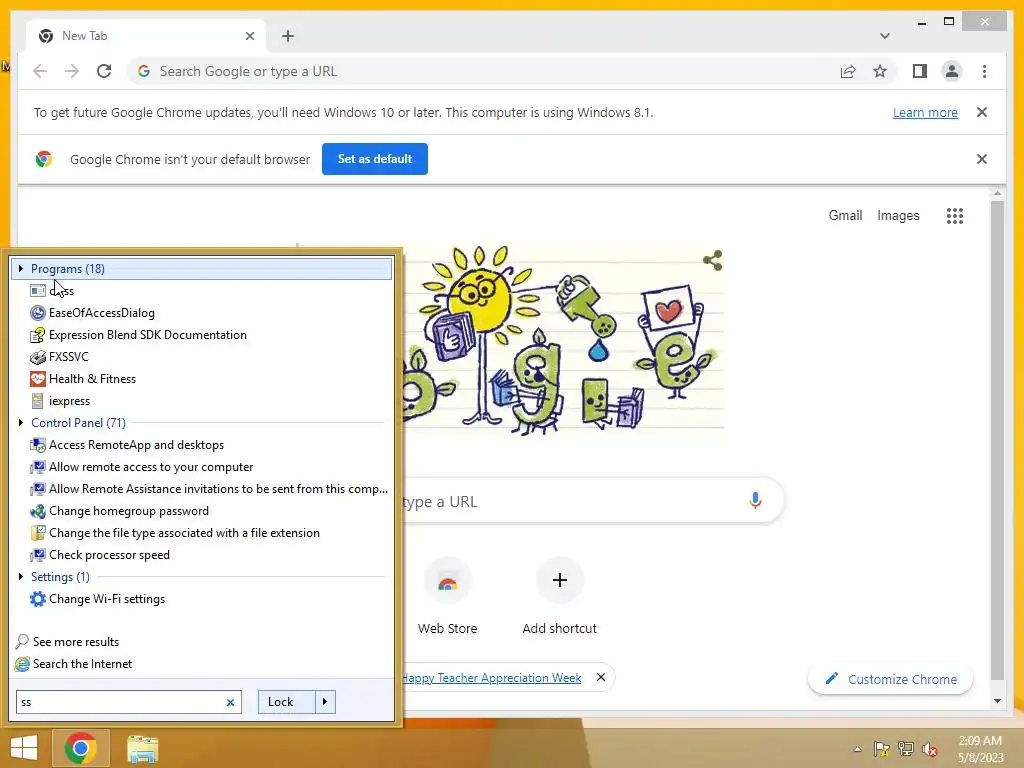This screenshot has width=1024, height=768.
Task: Open Chrome side panel icon
Action: [920, 71]
